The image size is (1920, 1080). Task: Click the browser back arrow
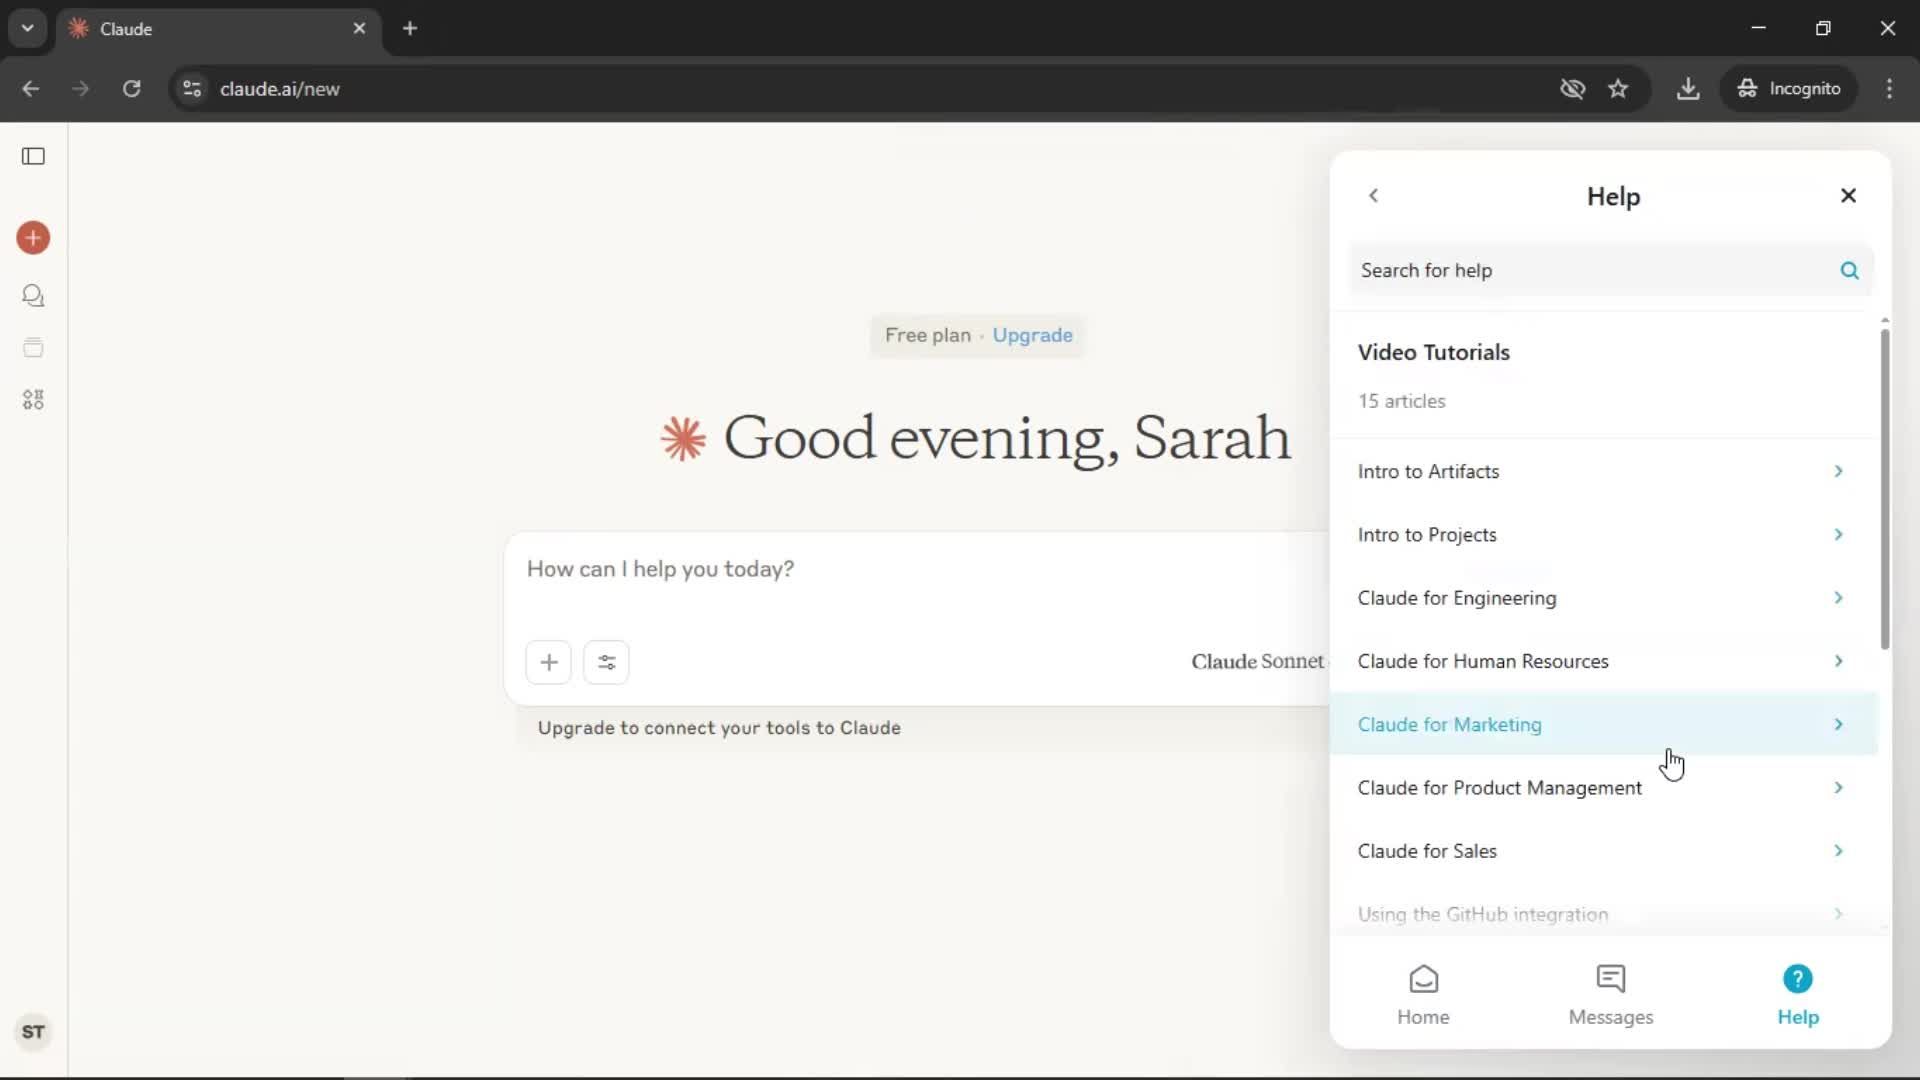31,88
